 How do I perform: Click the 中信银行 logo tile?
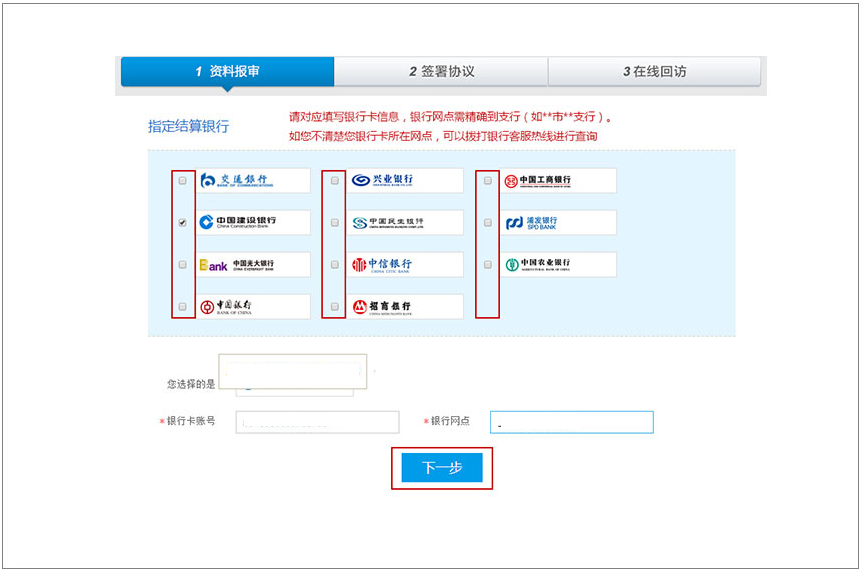[x=405, y=265]
